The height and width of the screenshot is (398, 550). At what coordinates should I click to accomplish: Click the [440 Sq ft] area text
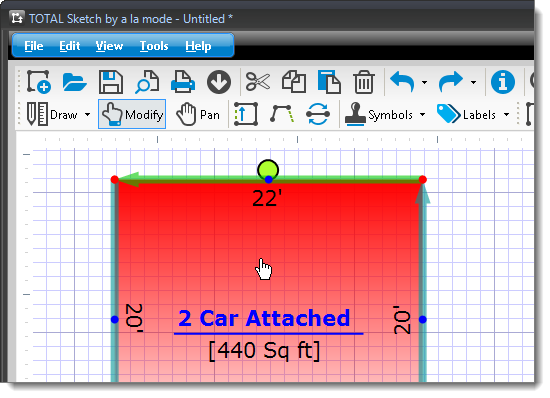(264, 350)
